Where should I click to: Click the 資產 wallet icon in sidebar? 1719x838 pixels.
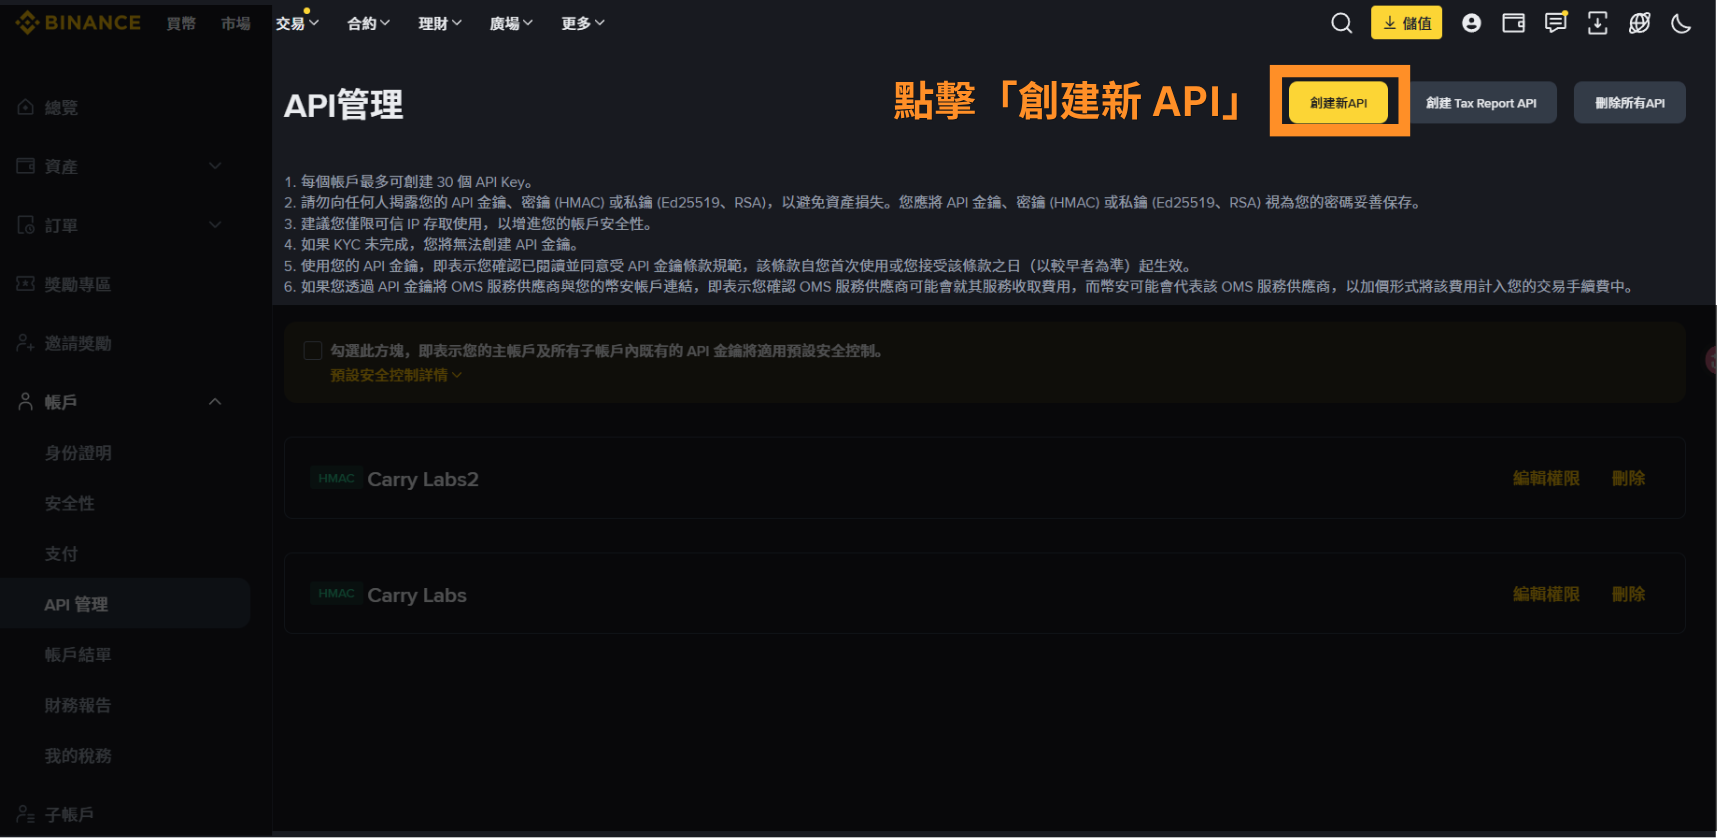coord(26,166)
